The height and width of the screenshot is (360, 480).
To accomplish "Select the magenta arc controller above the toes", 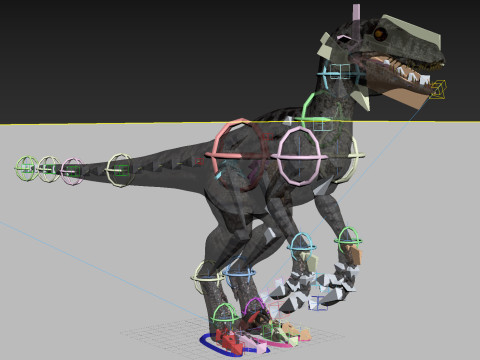I will coord(255,307).
